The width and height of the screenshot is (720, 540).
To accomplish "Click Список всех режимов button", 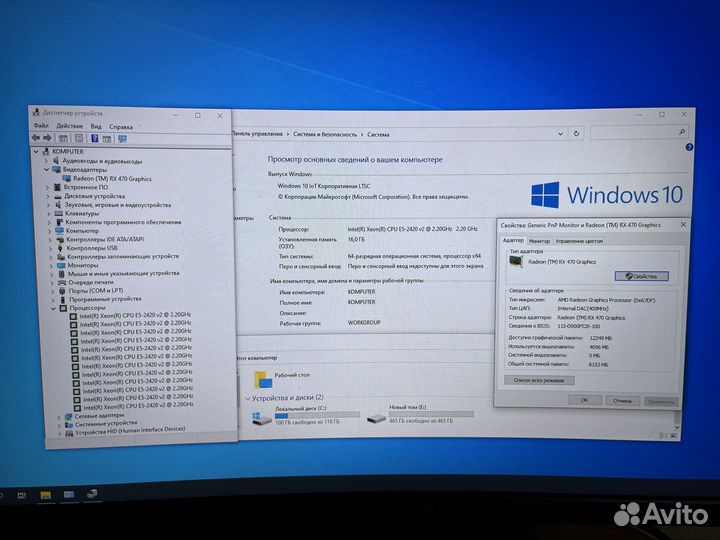I will (x=539, y=380).
